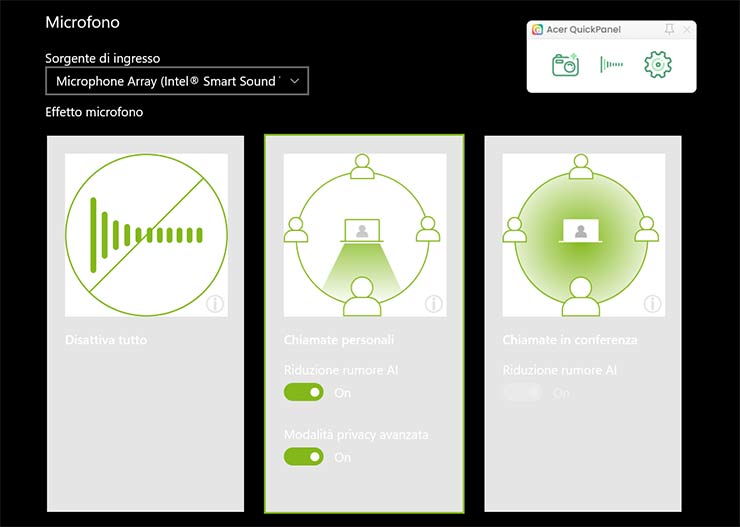Show info for Disattiva tutto effect
The image size is (740, 527).
click(x=215, y=304)
